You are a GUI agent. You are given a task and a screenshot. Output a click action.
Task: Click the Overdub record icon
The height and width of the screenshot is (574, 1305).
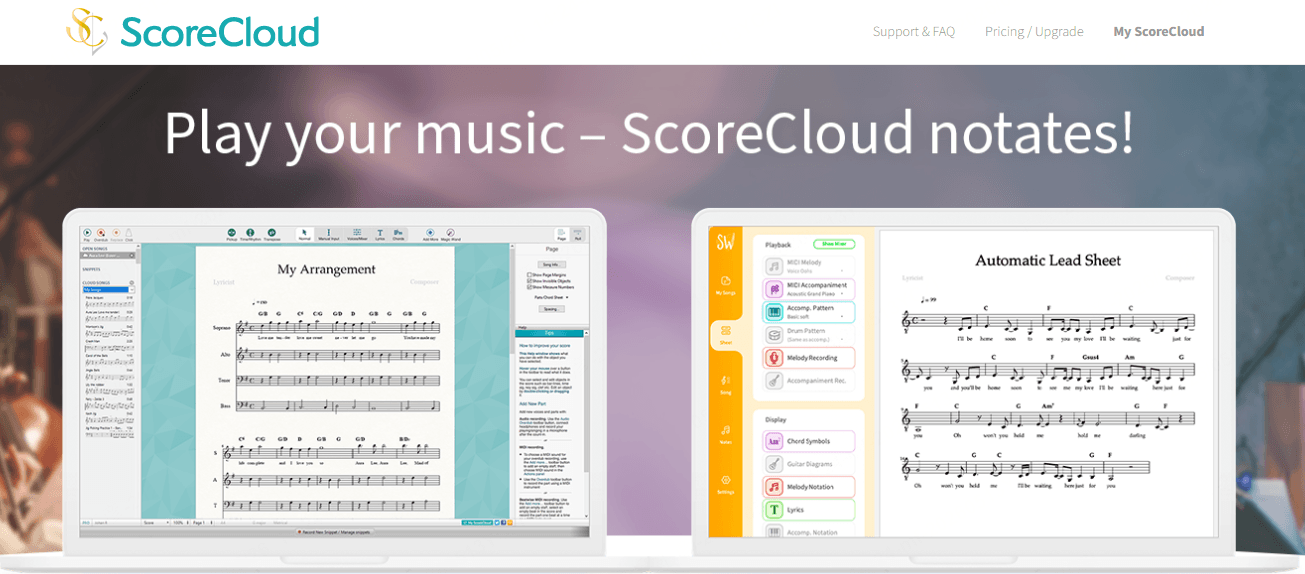click(101, 235)
